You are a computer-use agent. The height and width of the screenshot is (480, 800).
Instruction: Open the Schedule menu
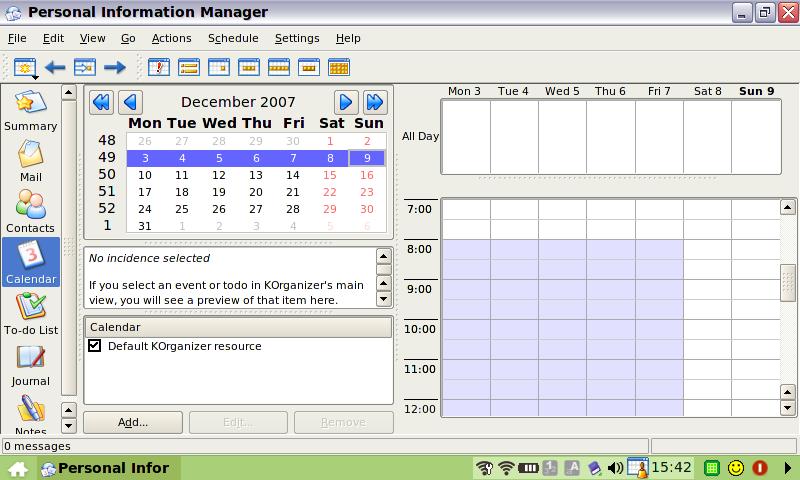pyautogui.click(x=233, y=38)
